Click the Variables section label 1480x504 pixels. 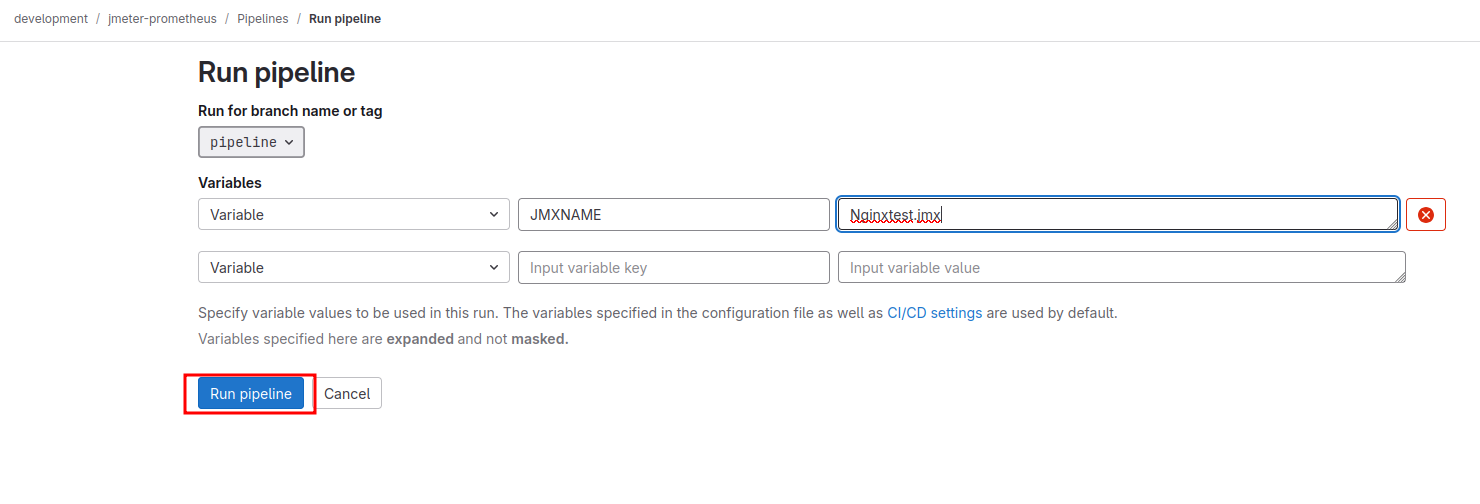click(x=230, y=183)
